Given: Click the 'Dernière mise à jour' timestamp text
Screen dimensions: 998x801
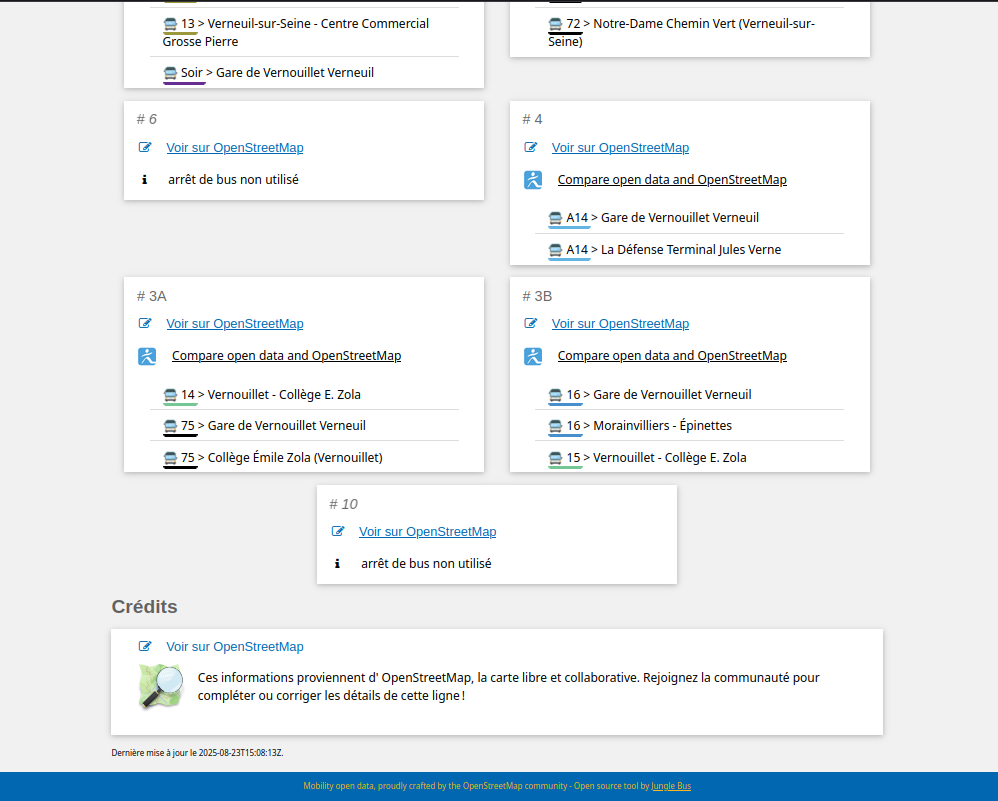Looking at the screenshot, I should [197, 753].
